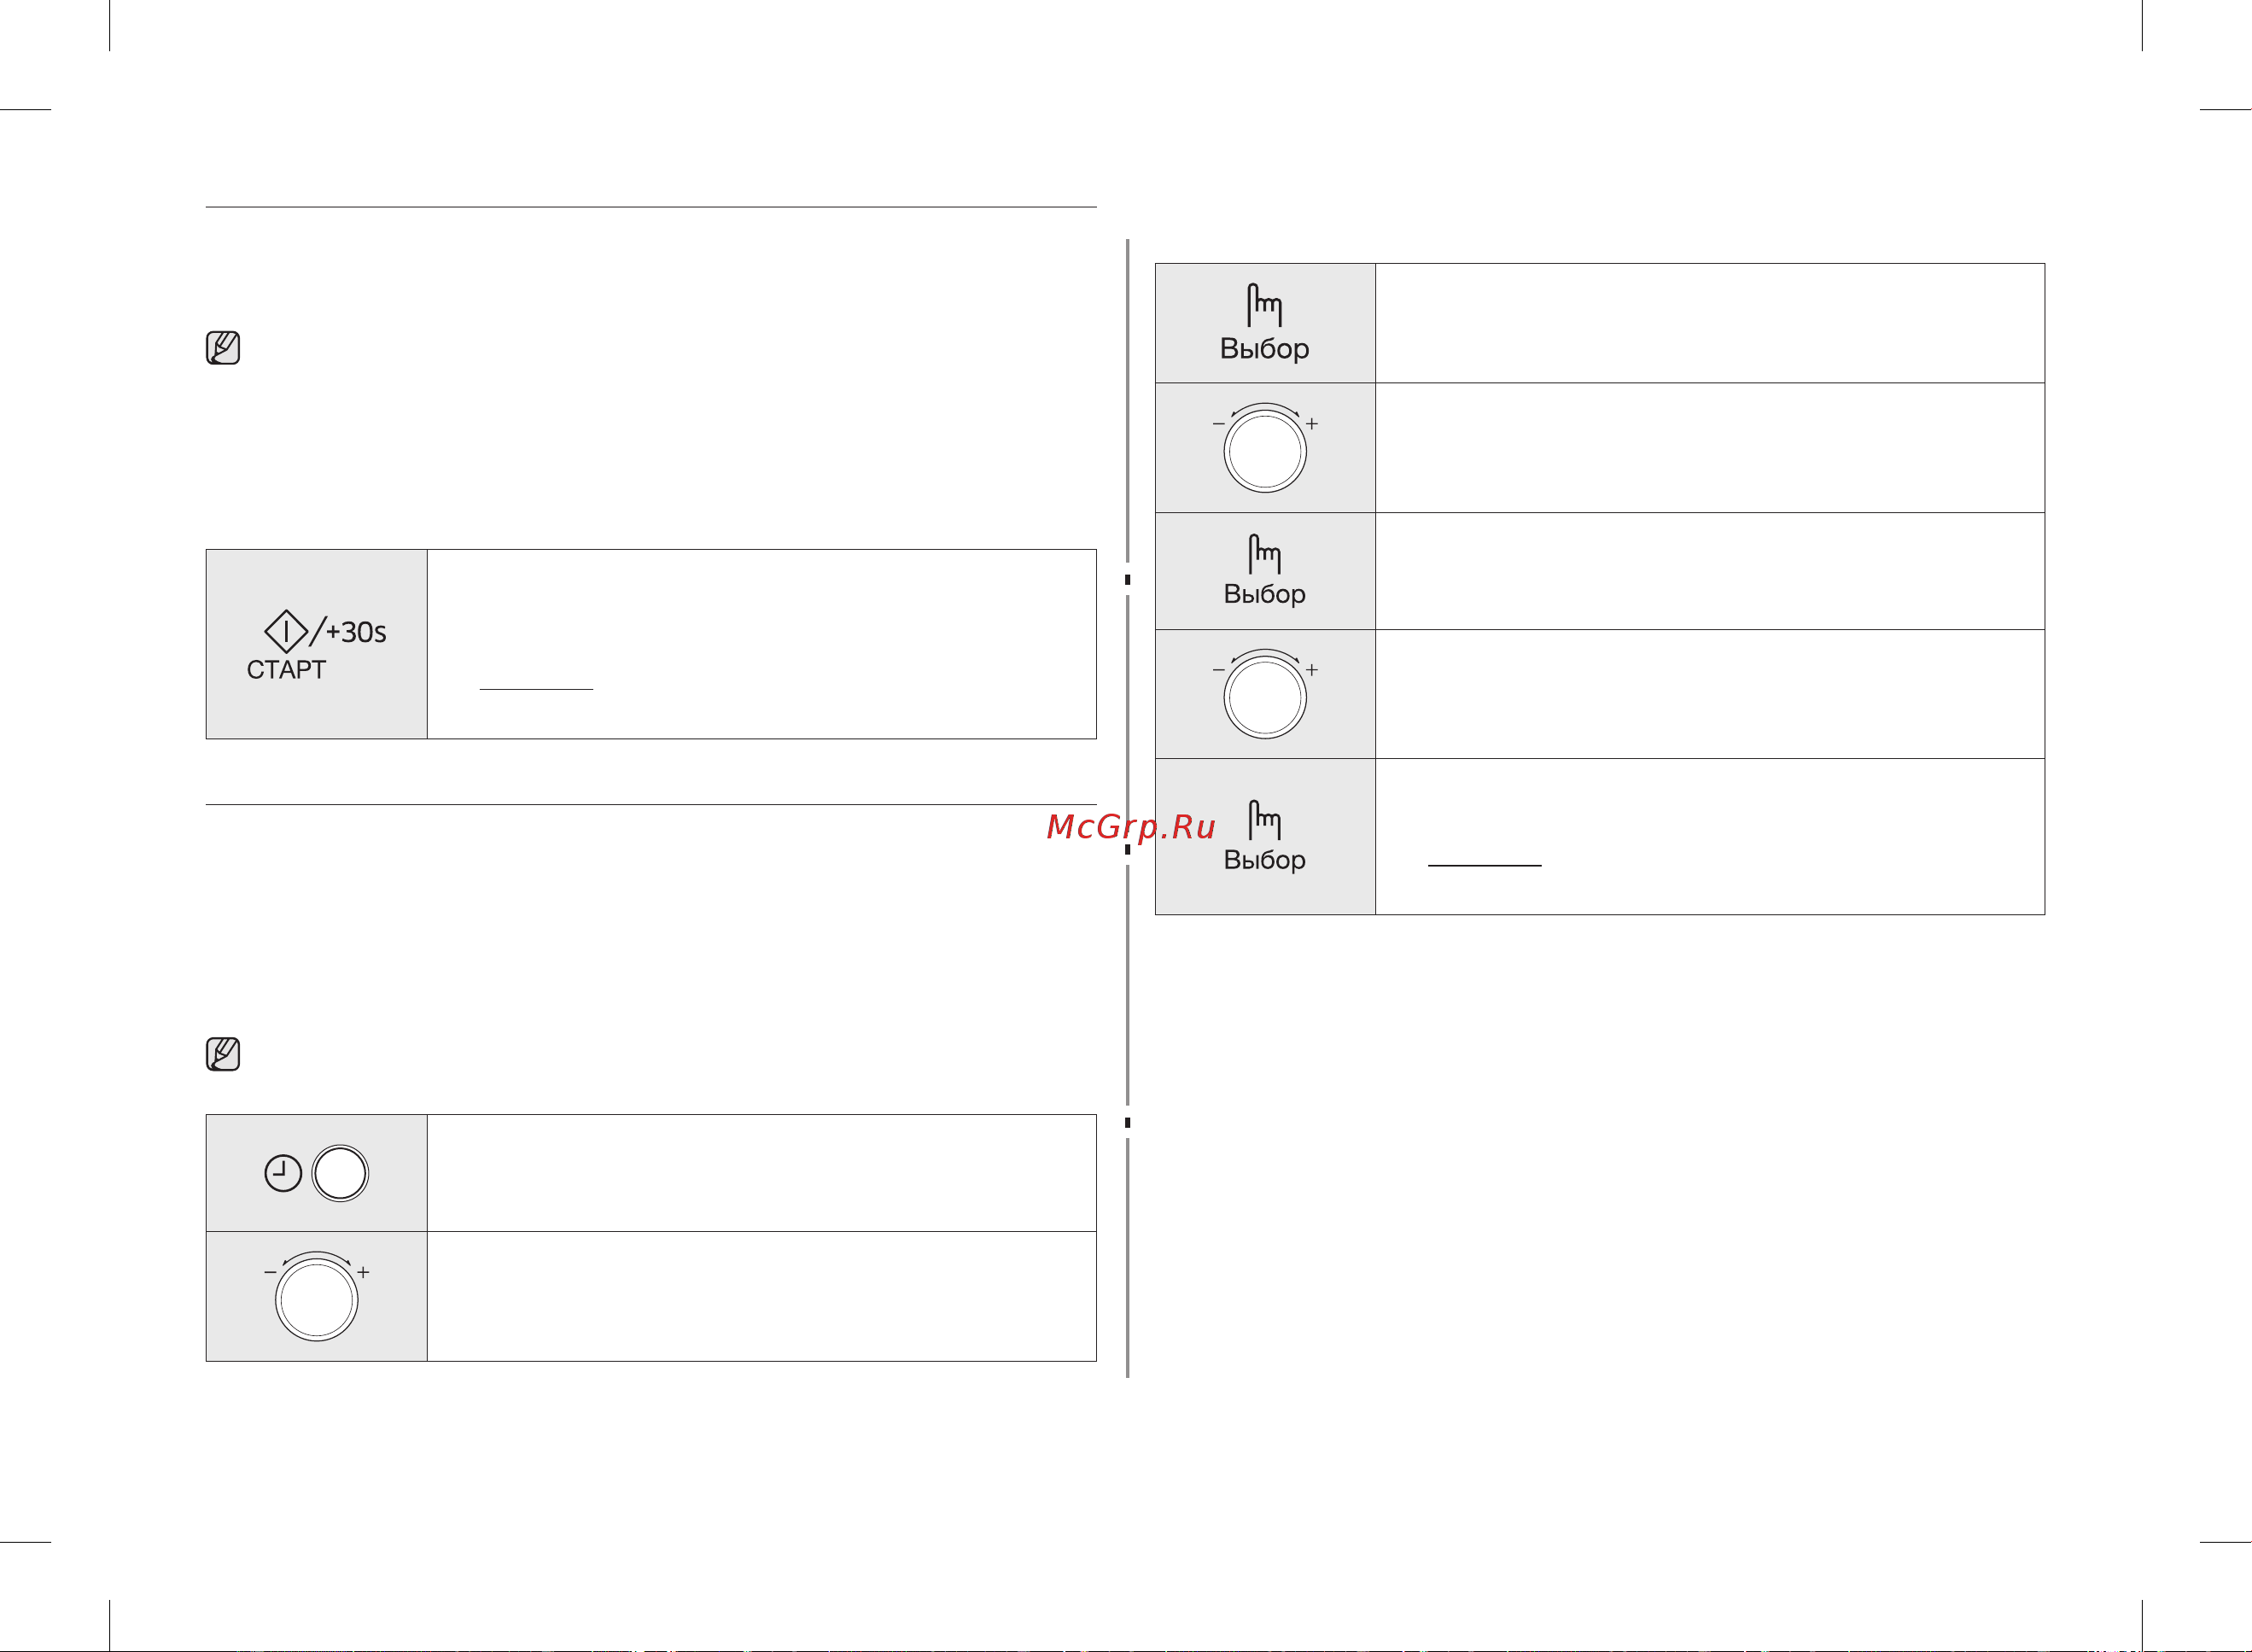Click the dial knob between first and second Выбор
The height and width of the screenshot is (1652, 2252).
1265,451
